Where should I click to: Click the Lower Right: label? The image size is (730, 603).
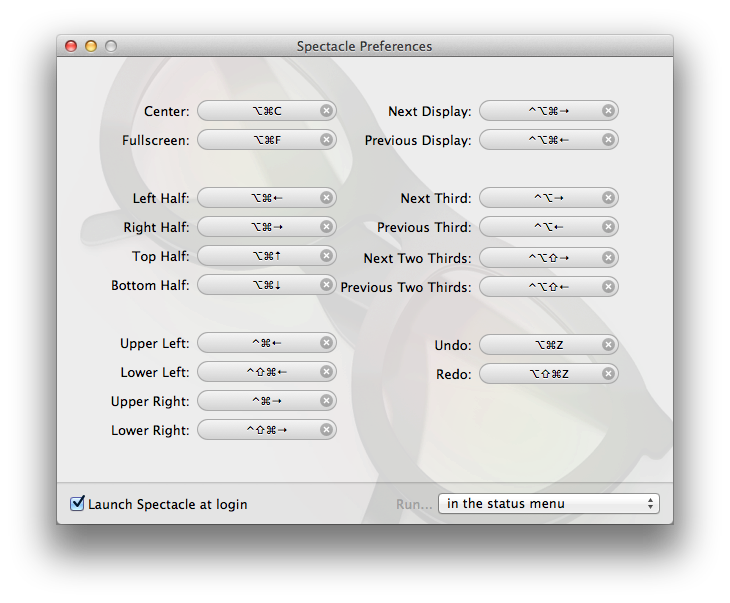click(150, 430)
